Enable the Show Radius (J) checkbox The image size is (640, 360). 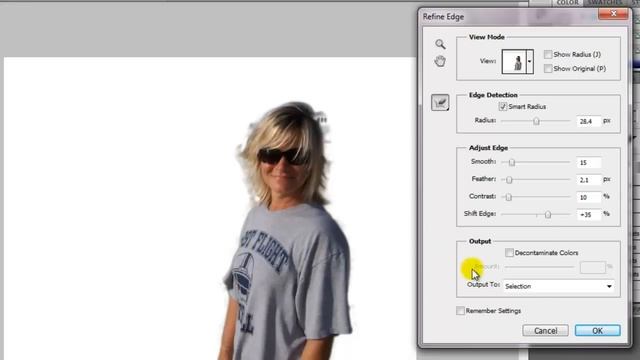548,54
